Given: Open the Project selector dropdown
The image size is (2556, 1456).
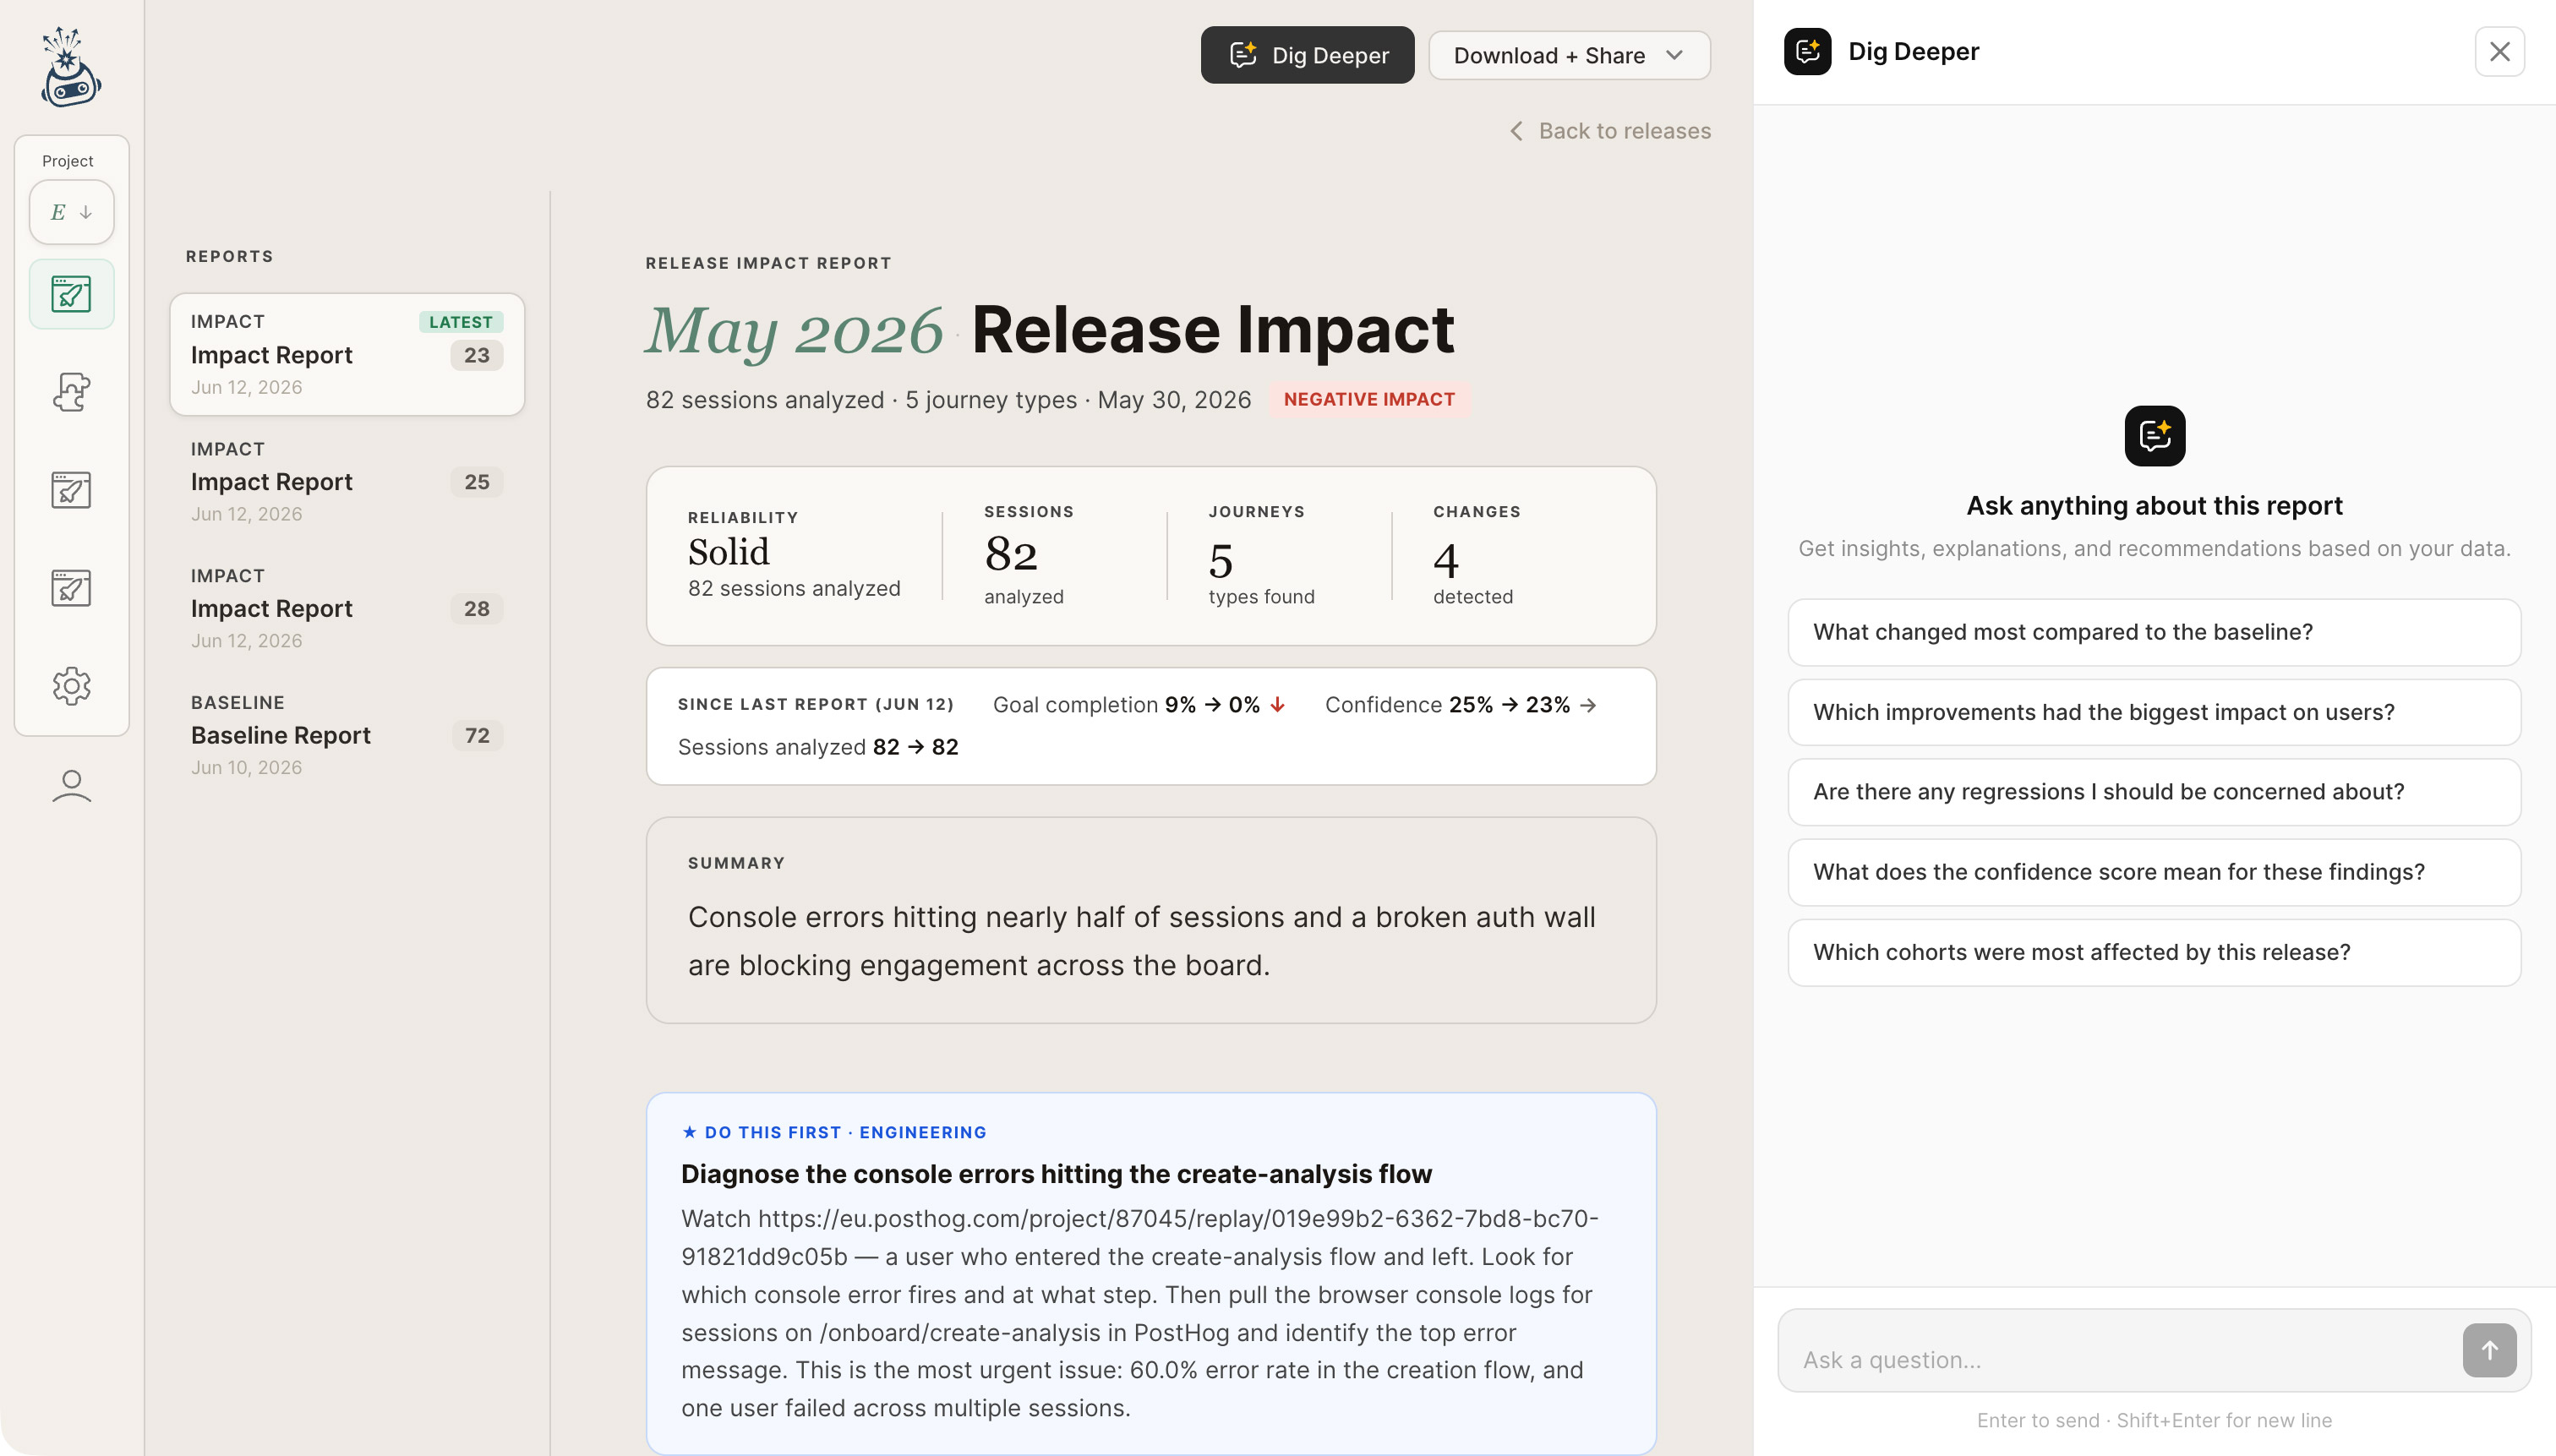Looking at the screenshot, I should tap(71, 212).
